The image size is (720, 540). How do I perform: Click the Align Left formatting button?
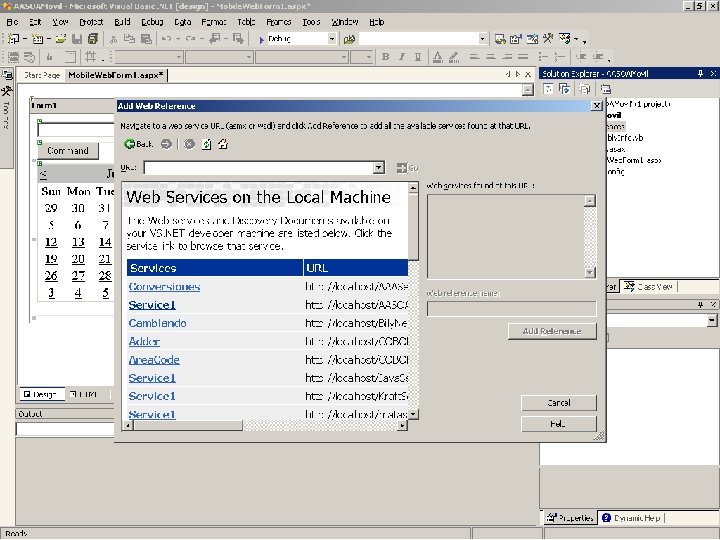pos(474,56)
